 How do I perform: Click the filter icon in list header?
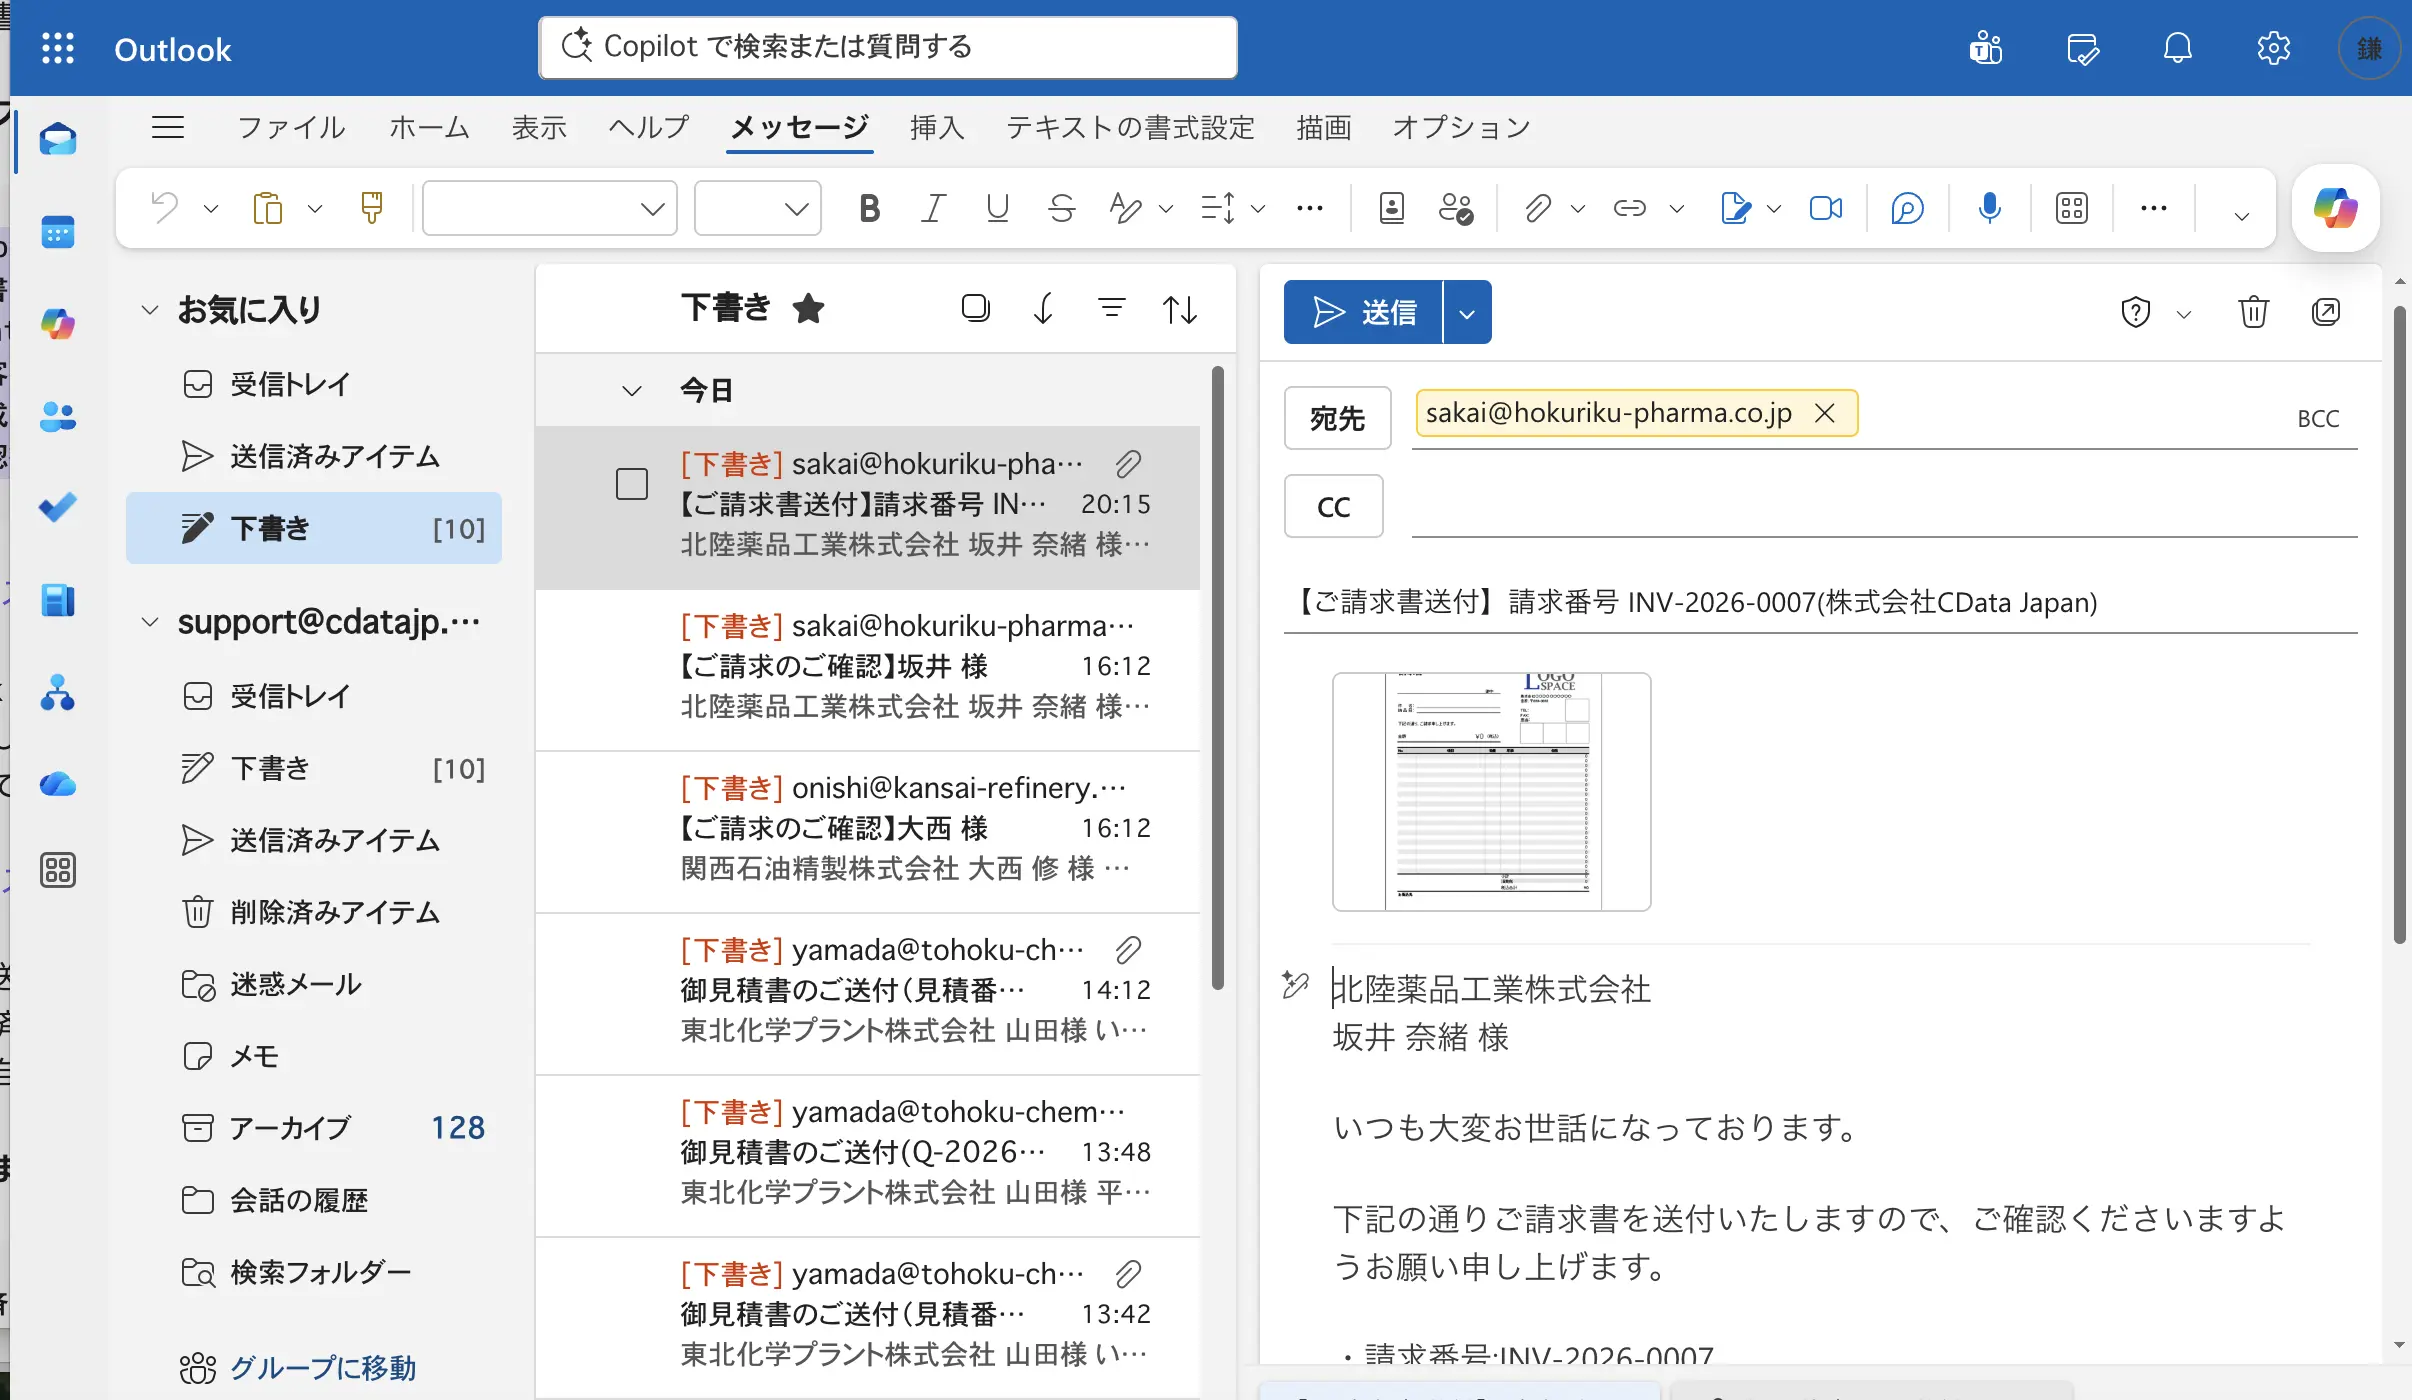click(x=1112, y=309)
